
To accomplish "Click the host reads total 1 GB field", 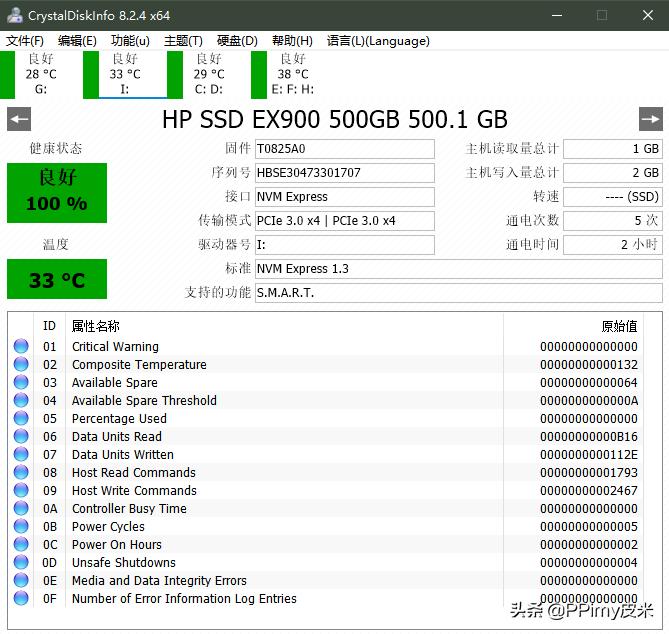I will (x=613, y=149).
